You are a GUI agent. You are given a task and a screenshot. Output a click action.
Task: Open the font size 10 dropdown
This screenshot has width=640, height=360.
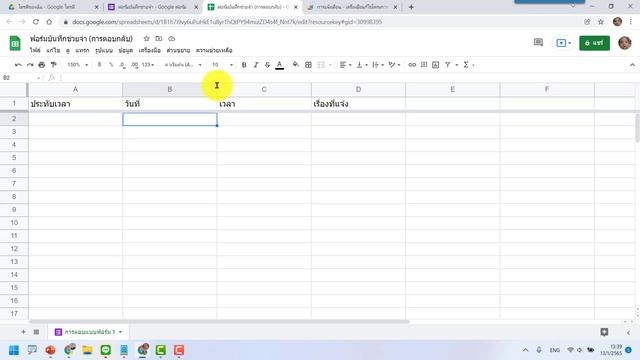(222, 65)
